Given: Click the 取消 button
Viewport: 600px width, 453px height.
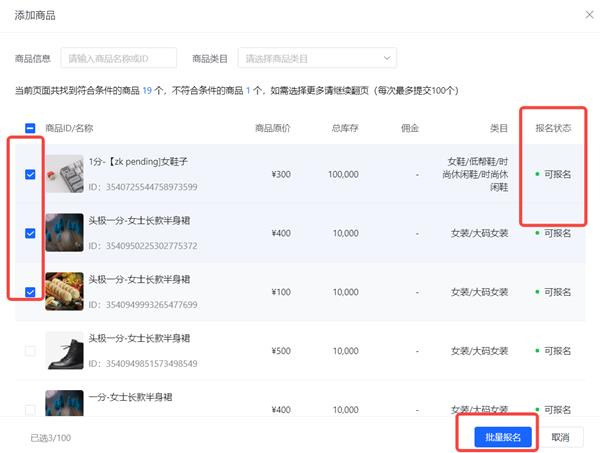Looking at the screenshot, I should (x=561, y=437).
